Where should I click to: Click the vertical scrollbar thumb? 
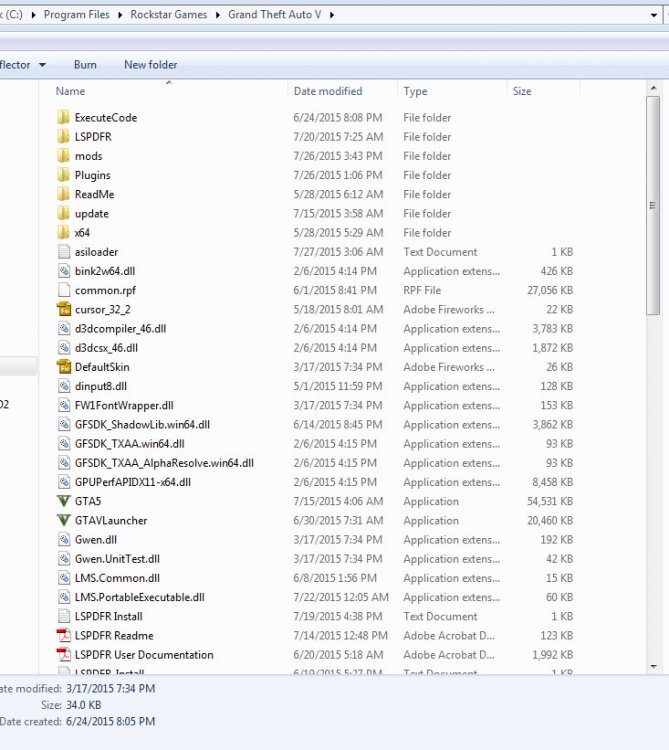[653, 205]
